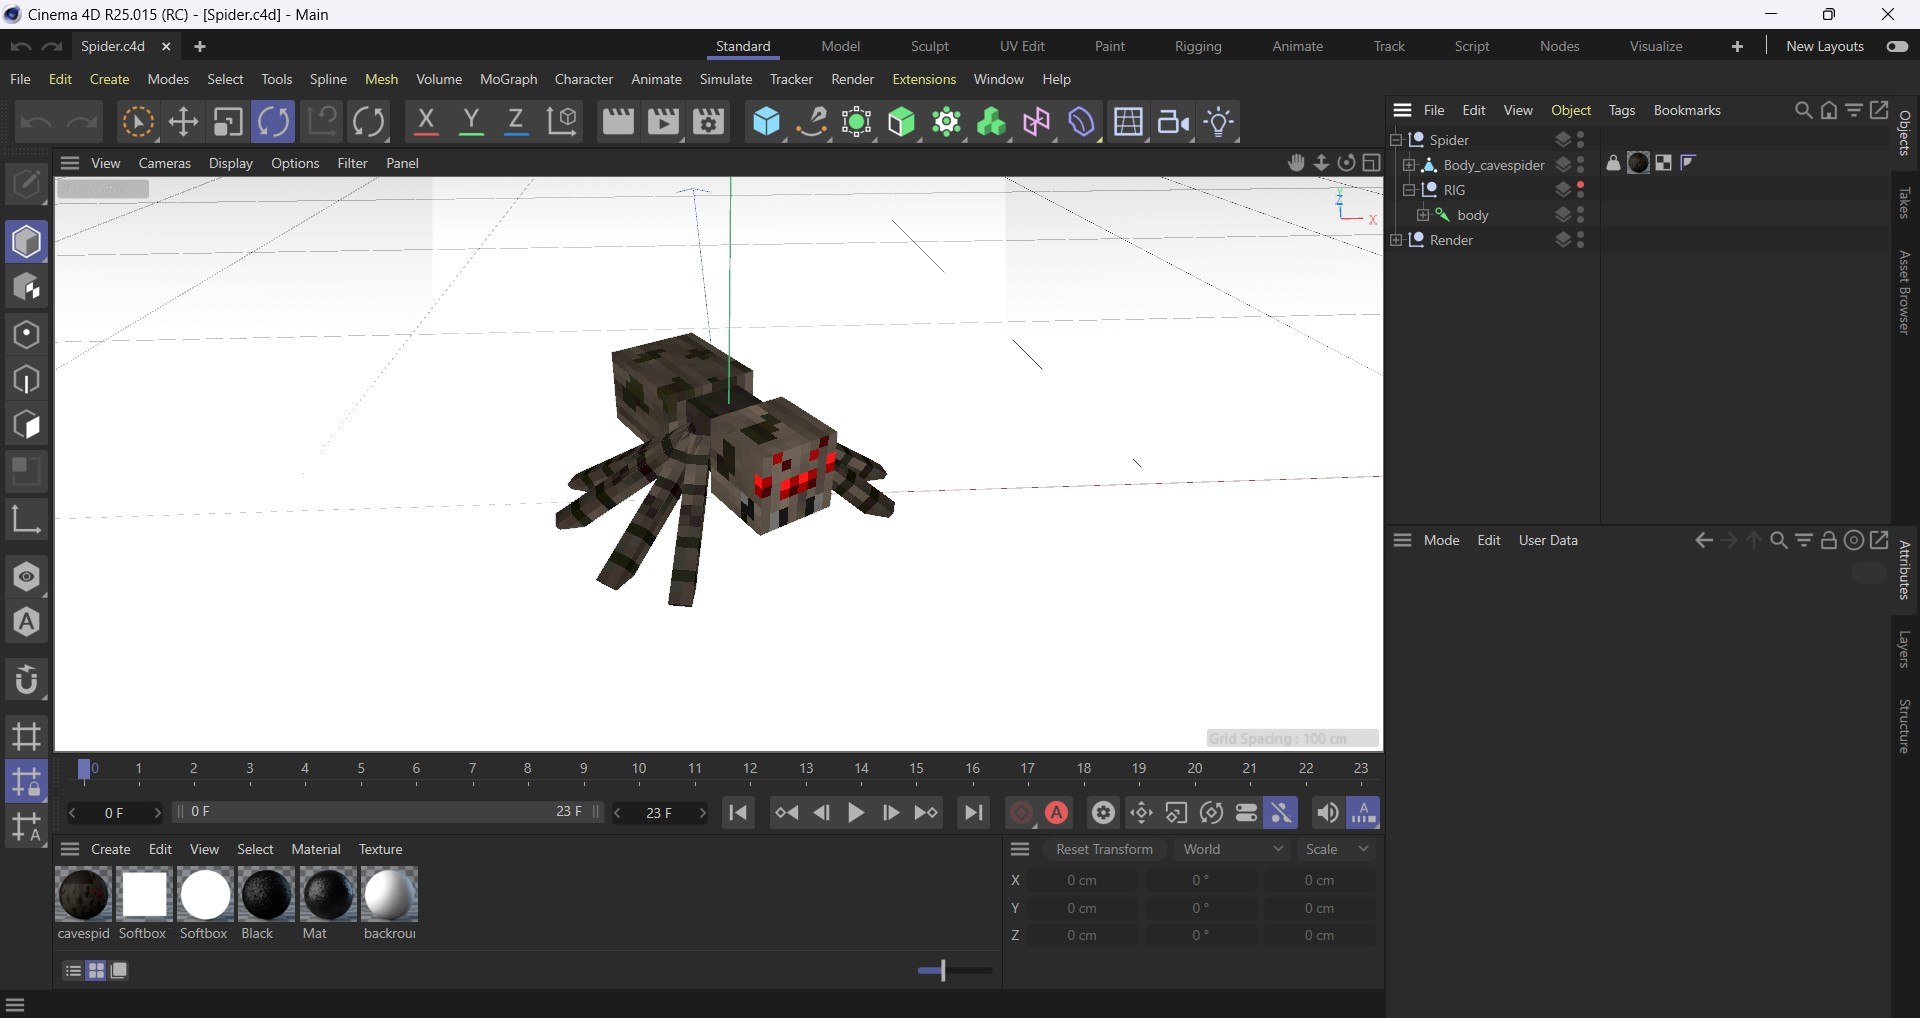1920x1018 pixels.
Task: Select Model mode in left palette
Action: 27,242
